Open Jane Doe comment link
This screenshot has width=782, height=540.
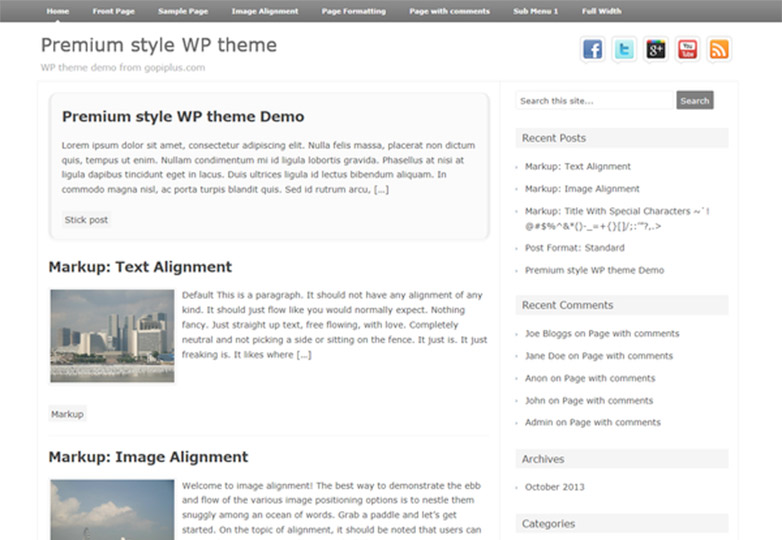pyautogui.click(x=599, y=356)
